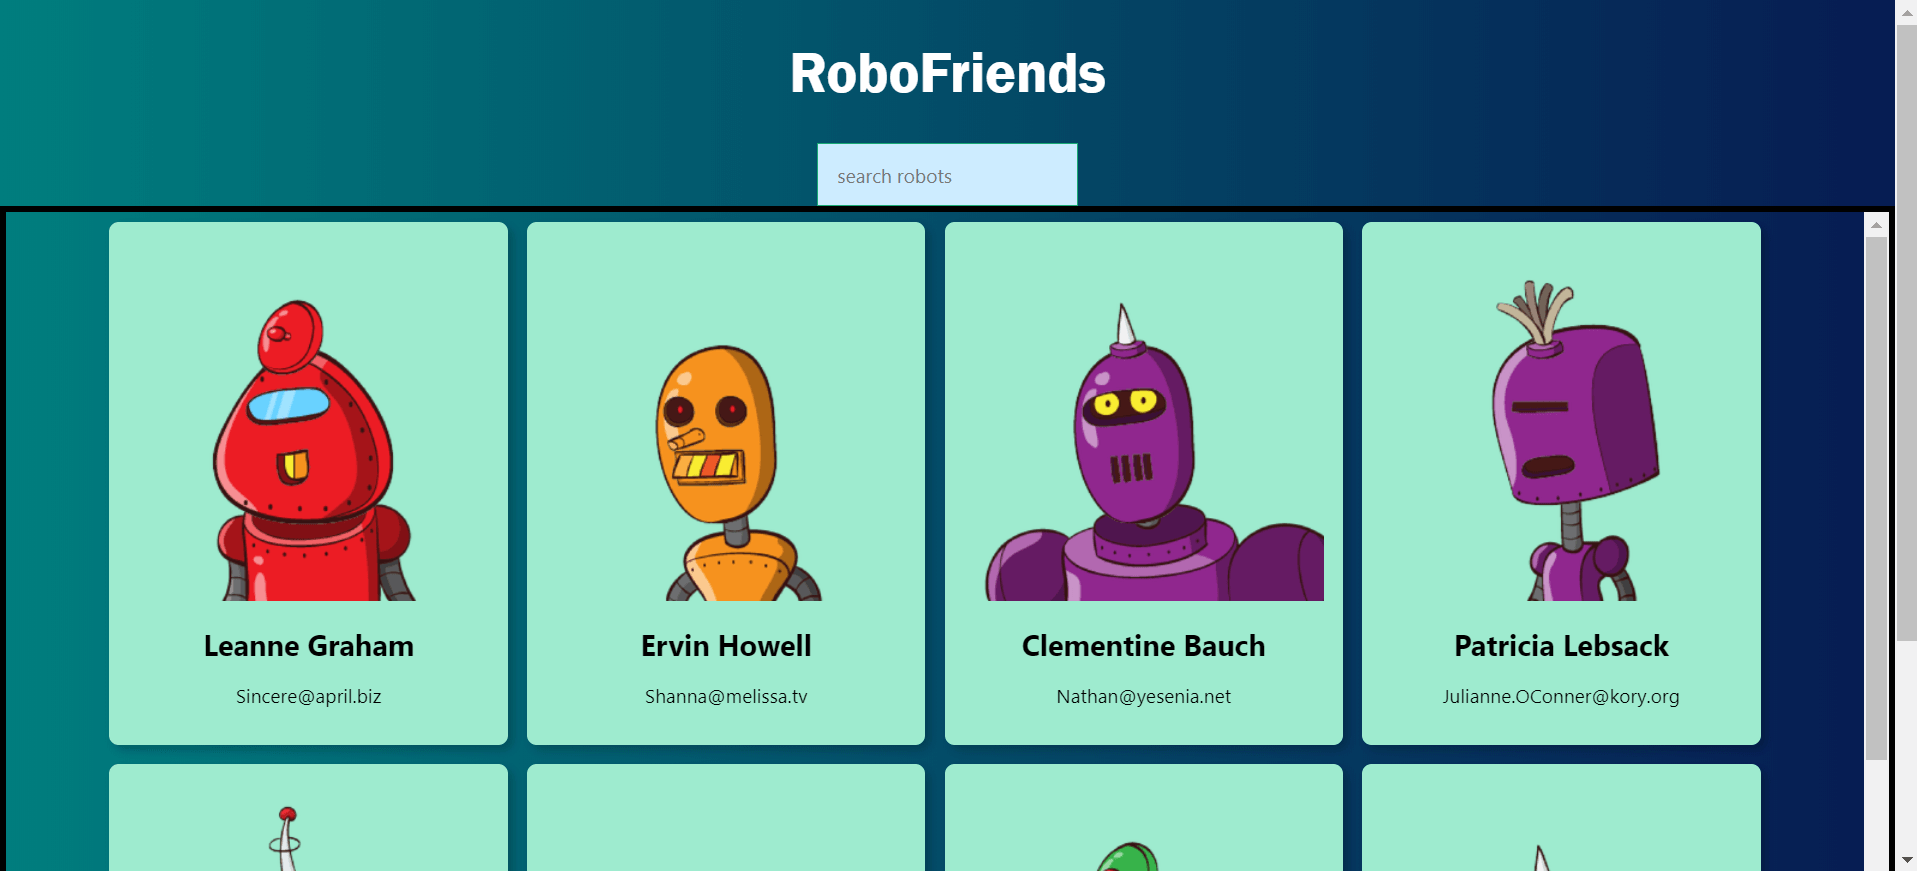Click the Shanna@melissa.tv email text
The width and height of the screenshot is (1917, 871).
point(726,696)
